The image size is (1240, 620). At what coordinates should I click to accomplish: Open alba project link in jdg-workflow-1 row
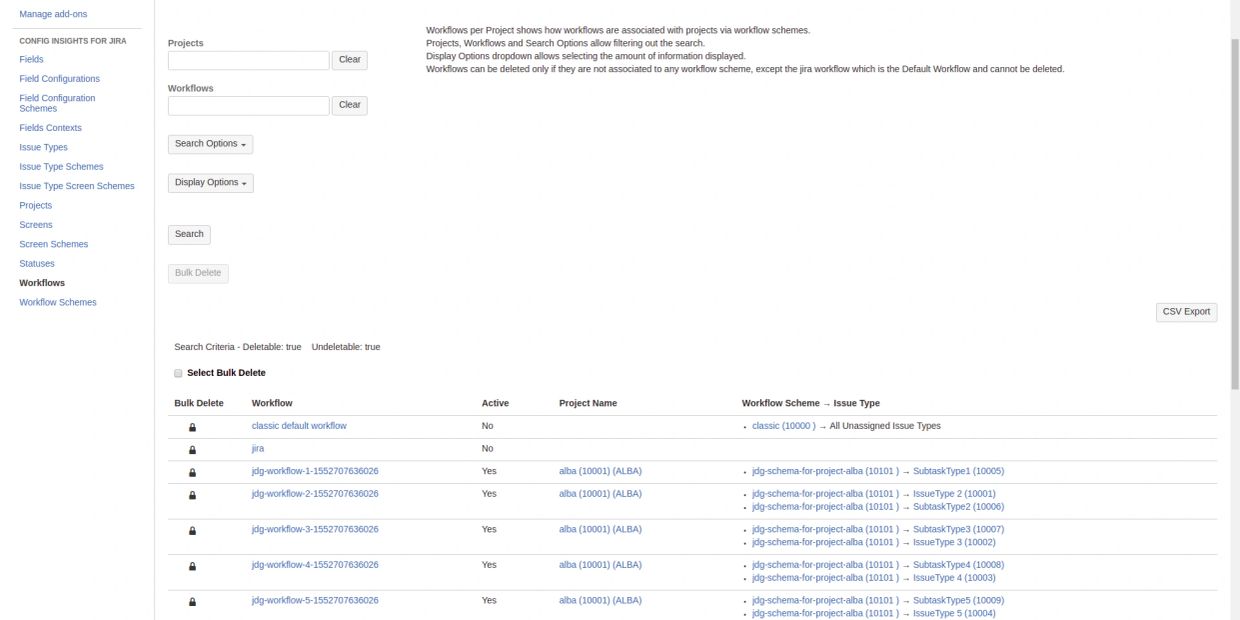[600, 471]
